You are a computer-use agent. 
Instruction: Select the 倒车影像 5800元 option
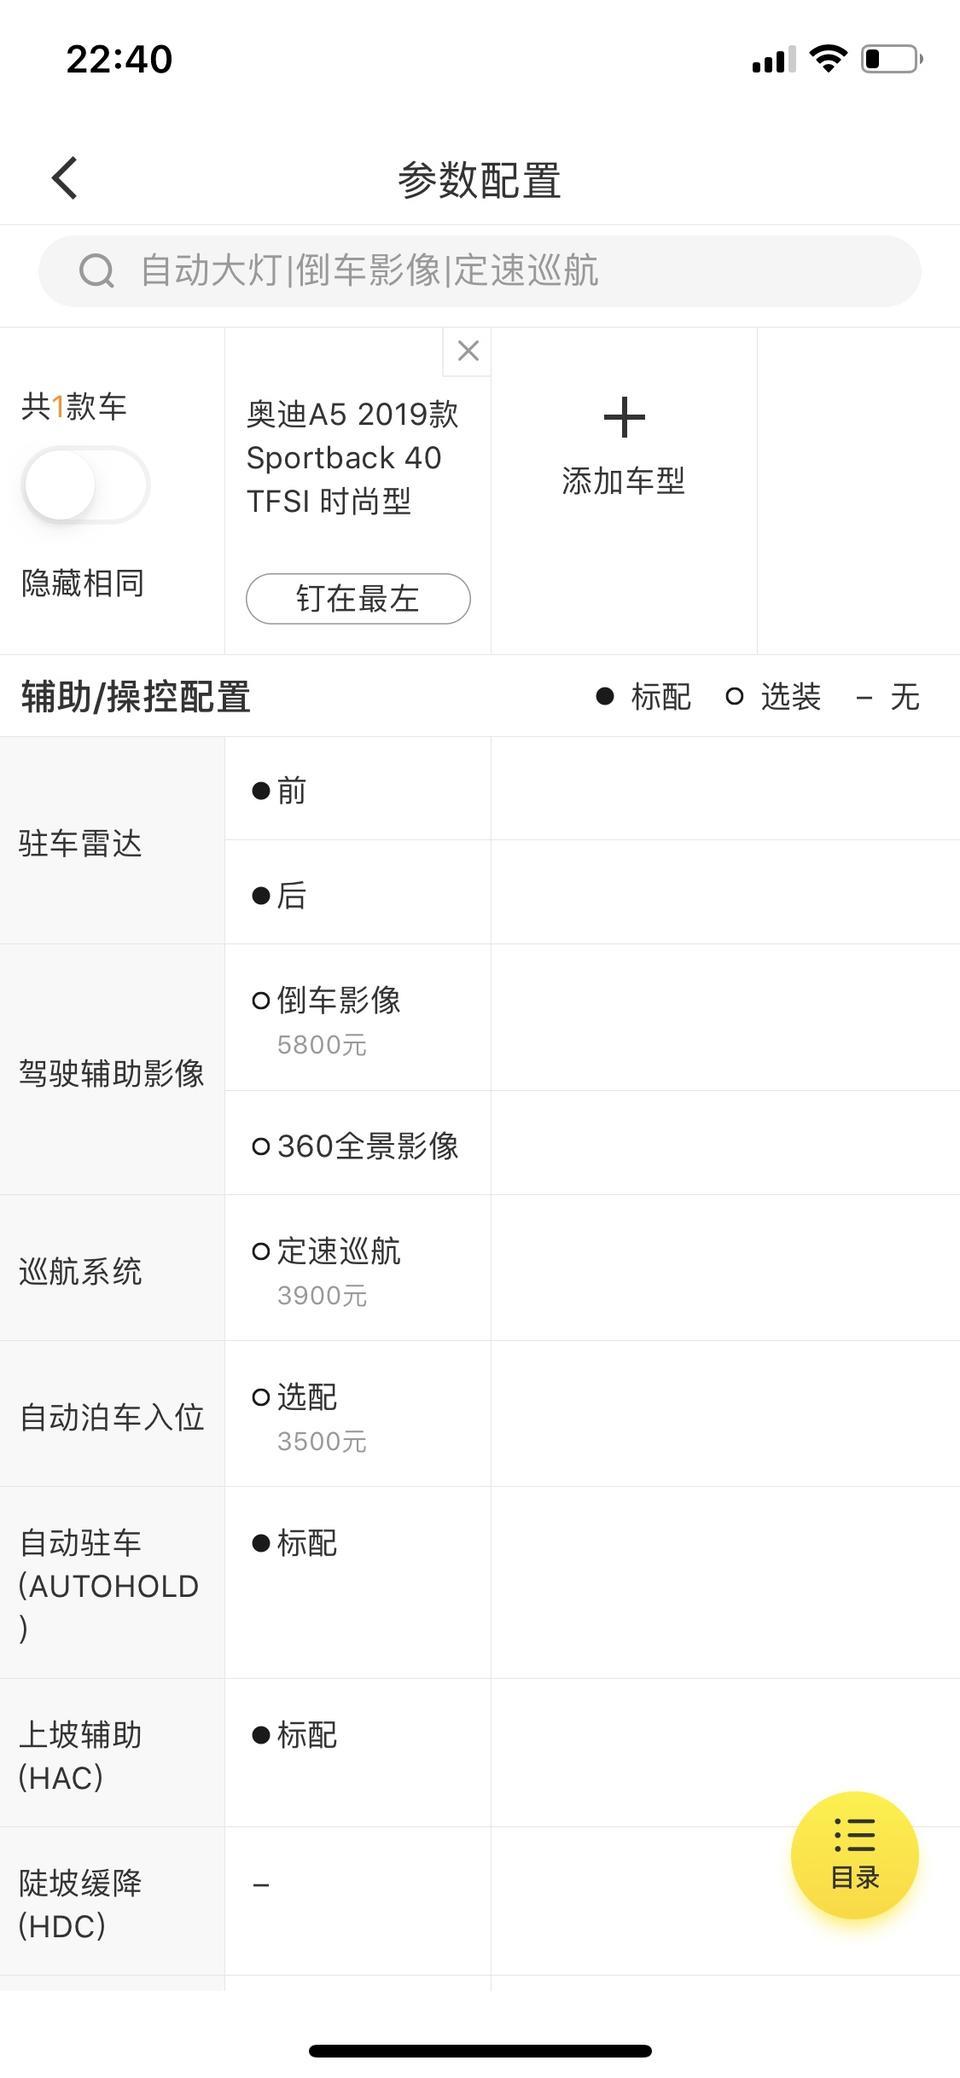pyautogui.click(x=358, y=1018)
